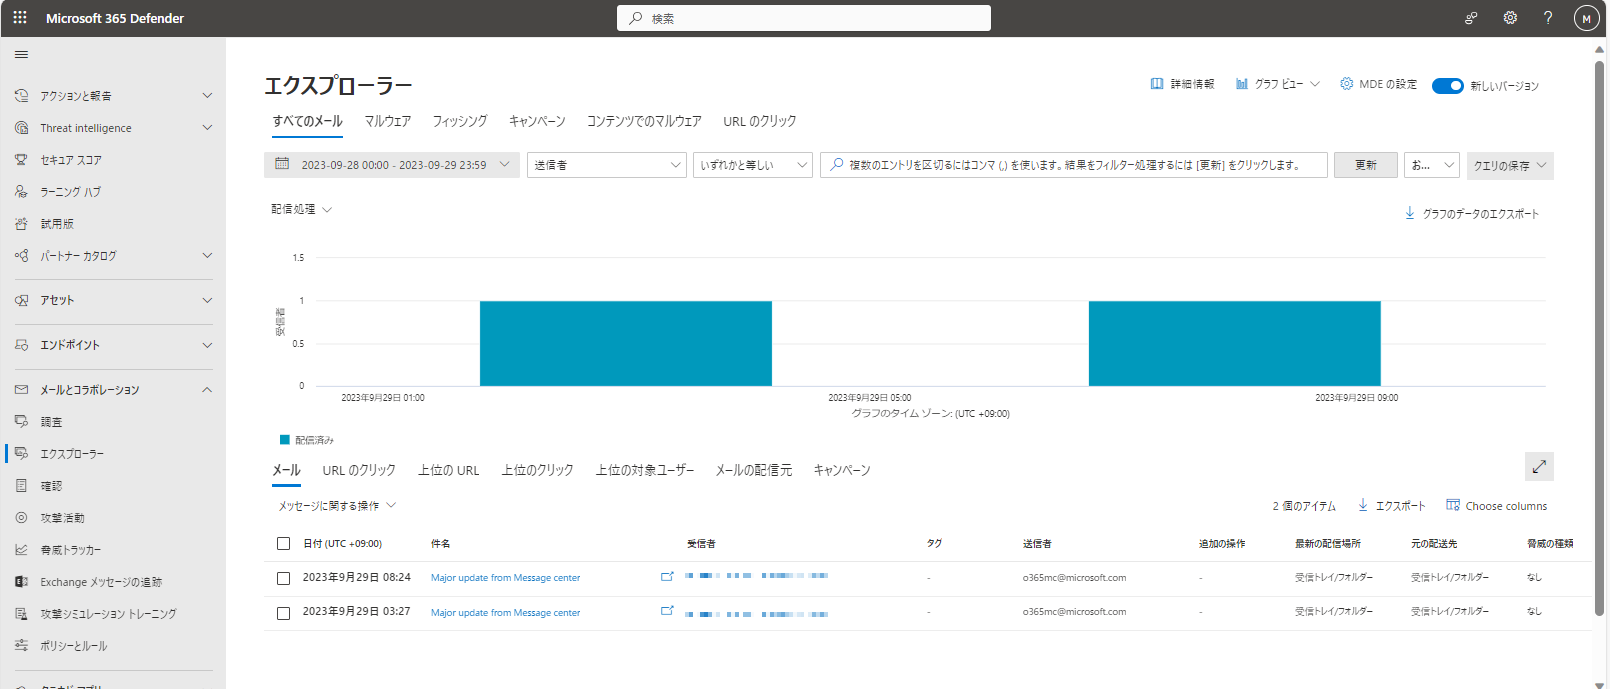The height and width of the screenshot is (689, 1610).
Task: Open the 上位の対象ユーザー tab
Action: pos(645,470)
